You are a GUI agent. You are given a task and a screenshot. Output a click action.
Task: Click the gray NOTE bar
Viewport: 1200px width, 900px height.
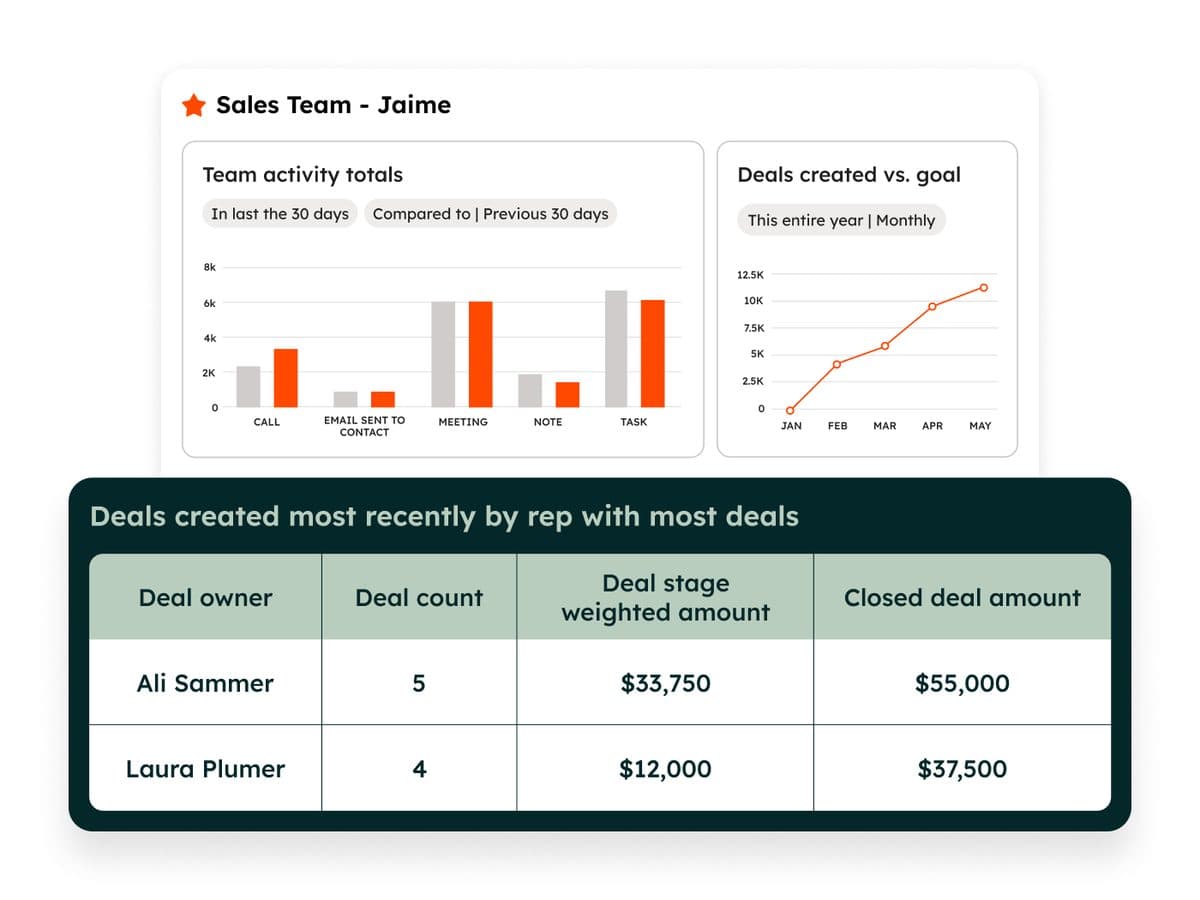[530, 391]
